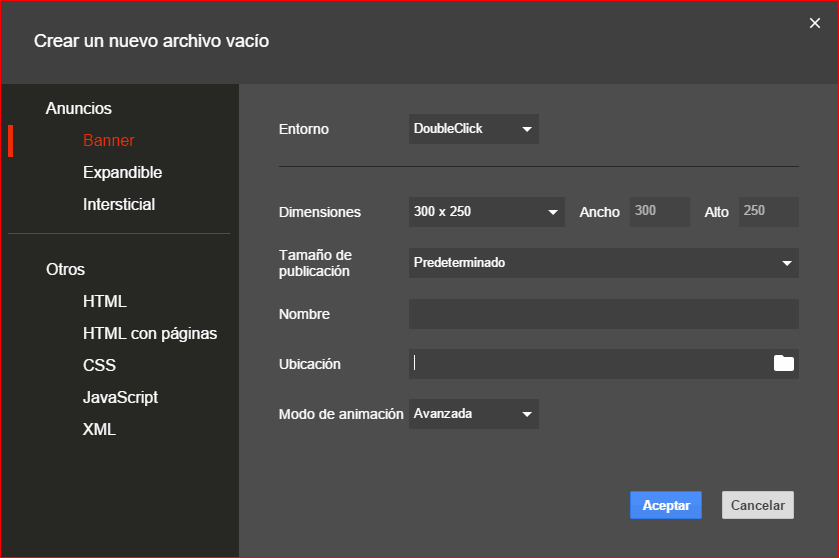This screenshot has width=839, height=558.
Task: Click the Ancho width field
Action: [x=659, y=212]
